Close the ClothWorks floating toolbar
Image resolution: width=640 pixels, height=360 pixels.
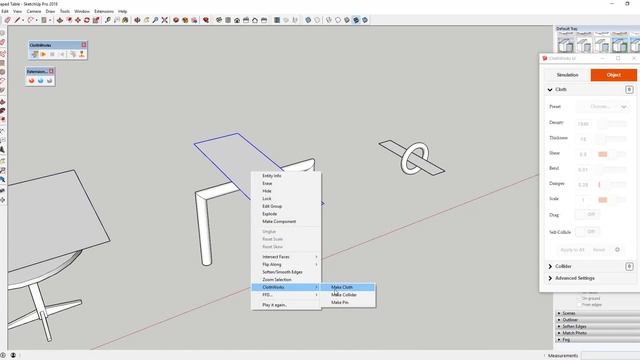pyautogui.click(x=84, y=45)
